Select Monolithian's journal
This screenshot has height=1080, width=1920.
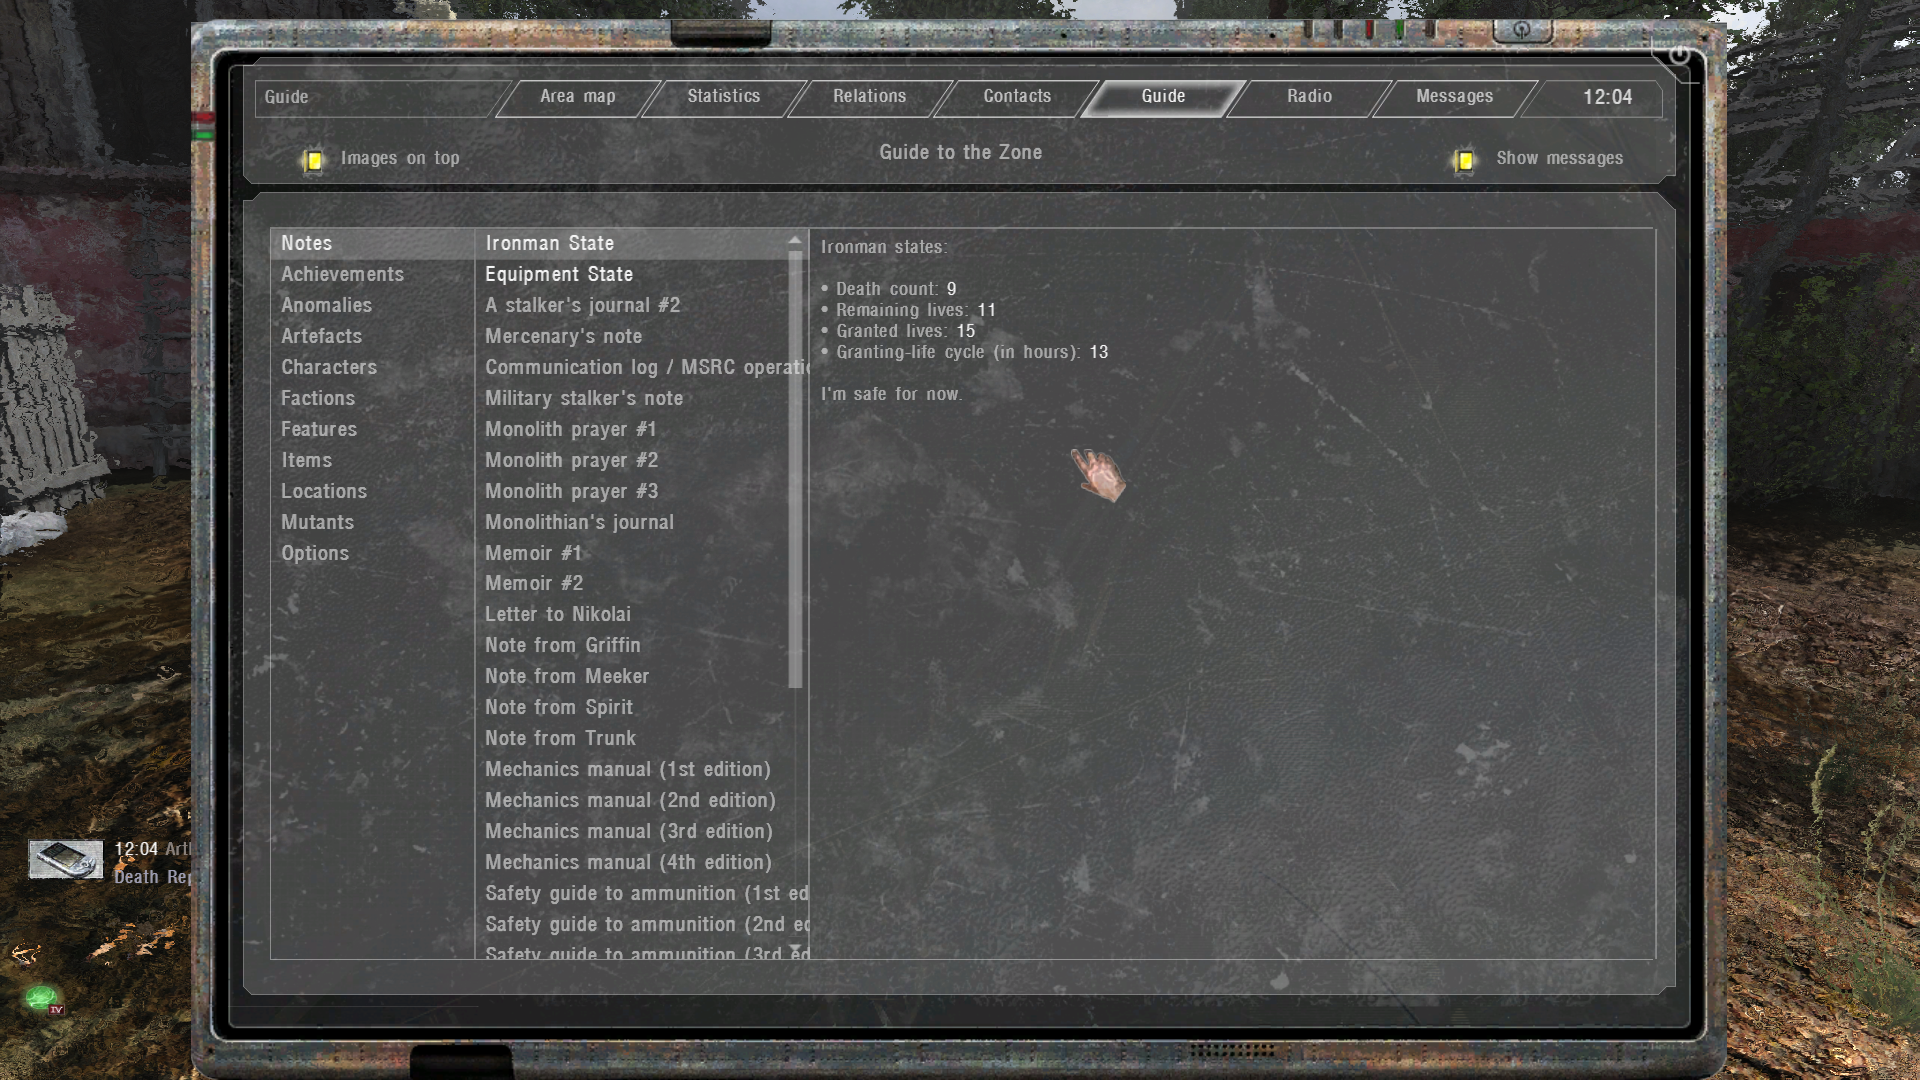point(632,523)
